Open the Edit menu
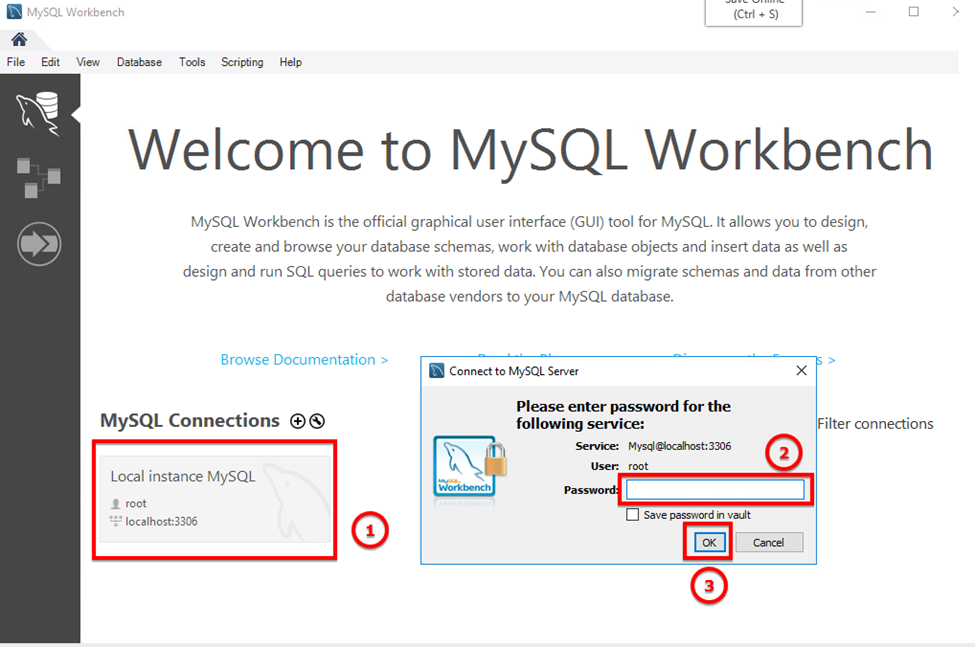This screenshot has width=975, height=647. [x=50, y=62]
